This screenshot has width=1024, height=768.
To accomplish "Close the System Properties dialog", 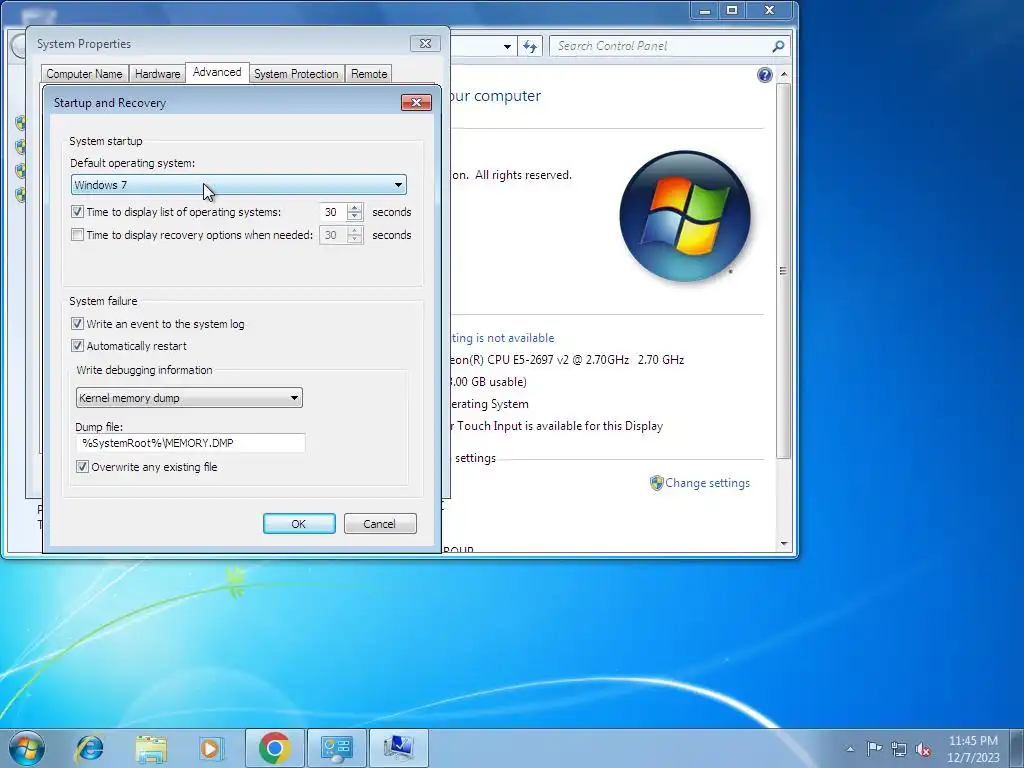I will [x=425, y=44].
